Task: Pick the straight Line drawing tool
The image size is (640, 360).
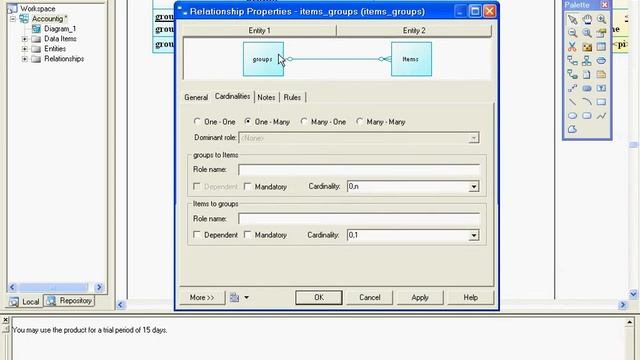Action: [572, 102]
